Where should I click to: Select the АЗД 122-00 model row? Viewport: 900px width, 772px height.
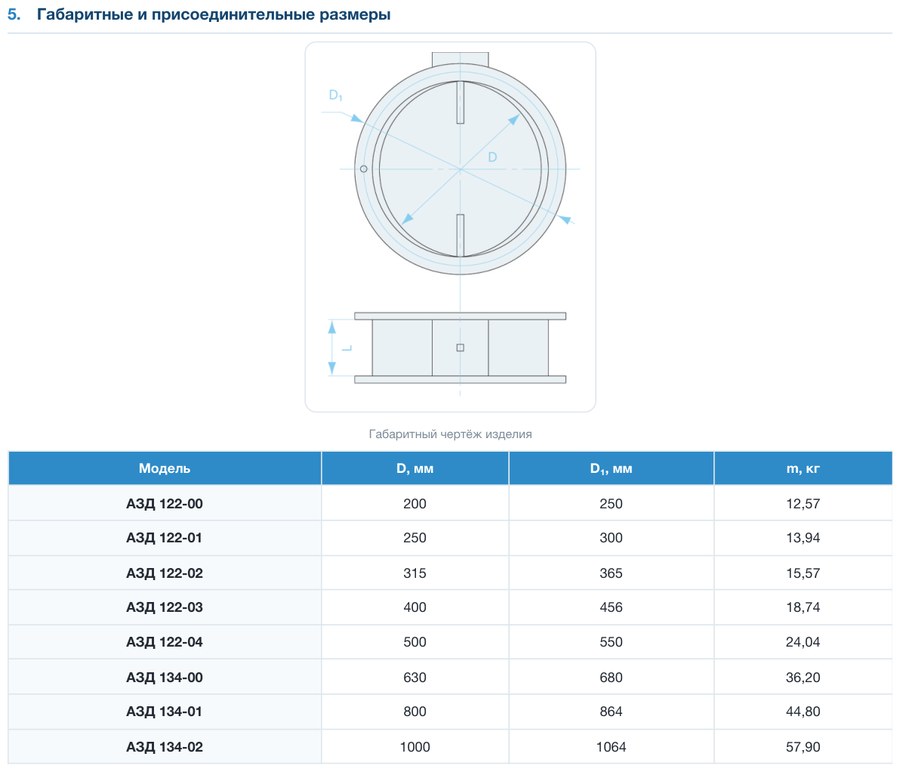[x=450, y=503]
